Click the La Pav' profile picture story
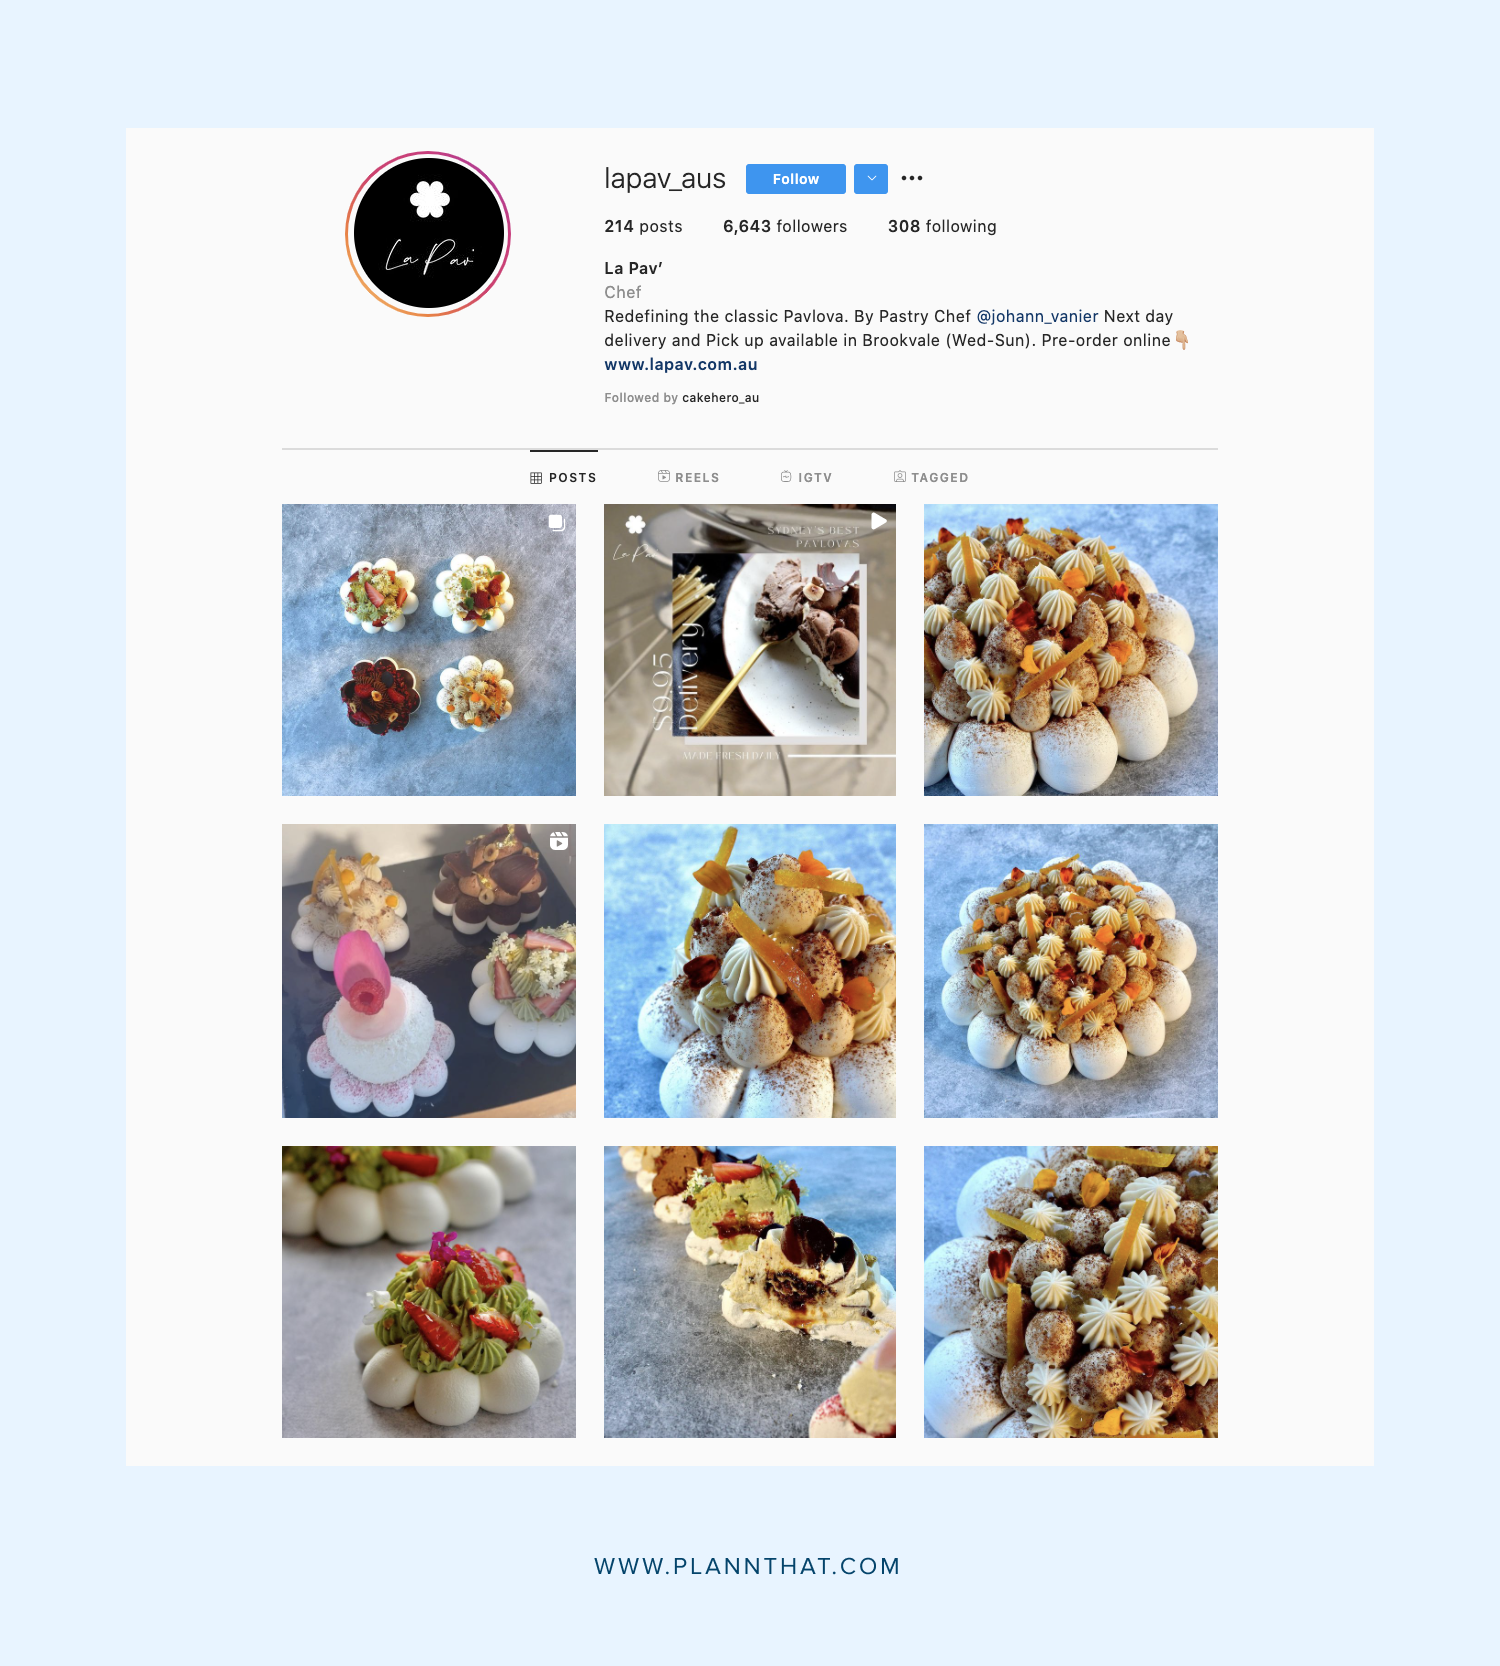This screenshot has height=1666, width=1500. 428,234
